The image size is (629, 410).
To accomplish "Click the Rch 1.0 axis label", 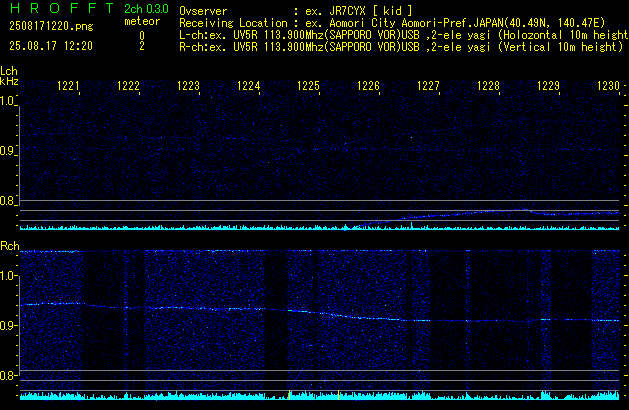I will click(7, 276).
